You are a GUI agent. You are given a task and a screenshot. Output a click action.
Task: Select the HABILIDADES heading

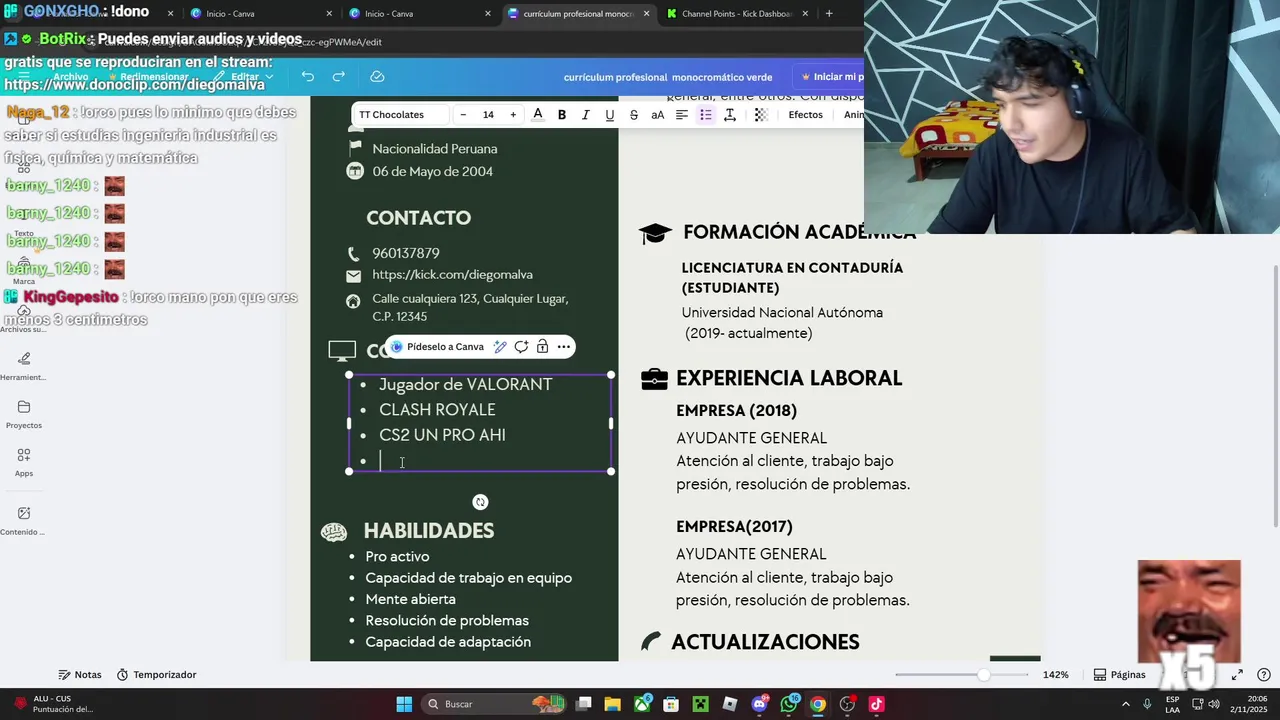click(x=429, y=531)
